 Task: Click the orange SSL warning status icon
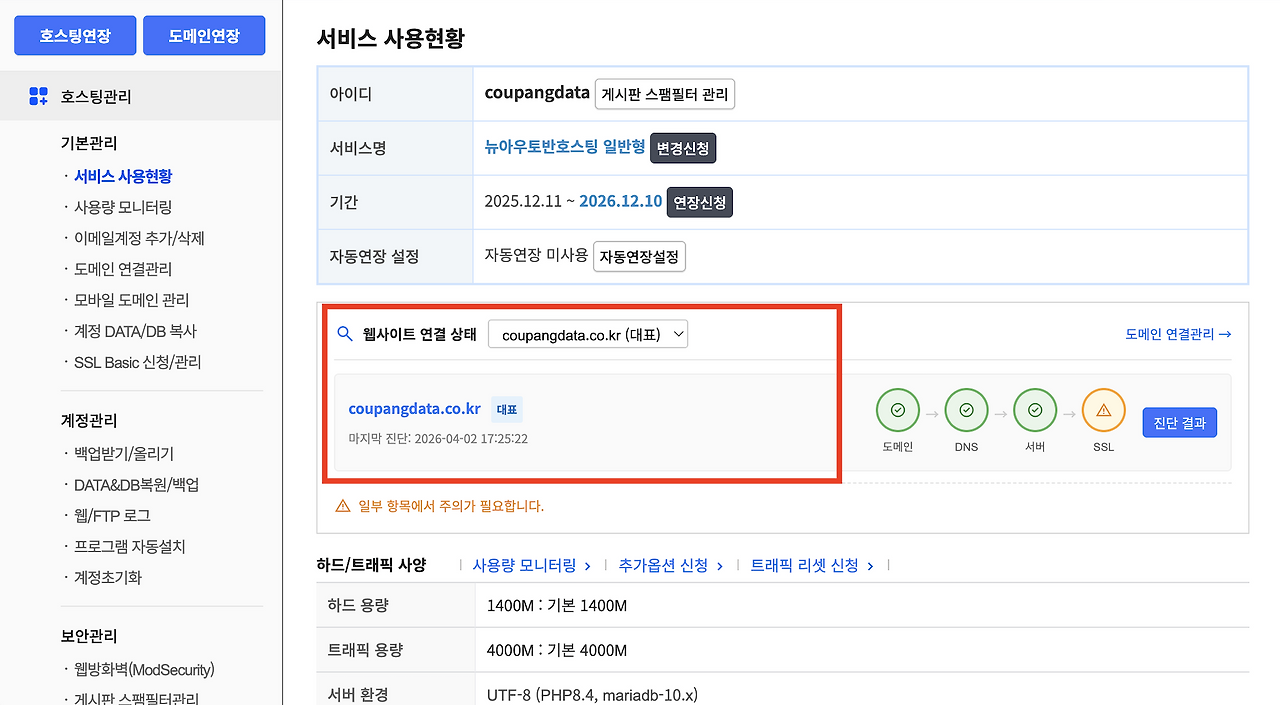pyautogui.click(x=1103, y=410)
